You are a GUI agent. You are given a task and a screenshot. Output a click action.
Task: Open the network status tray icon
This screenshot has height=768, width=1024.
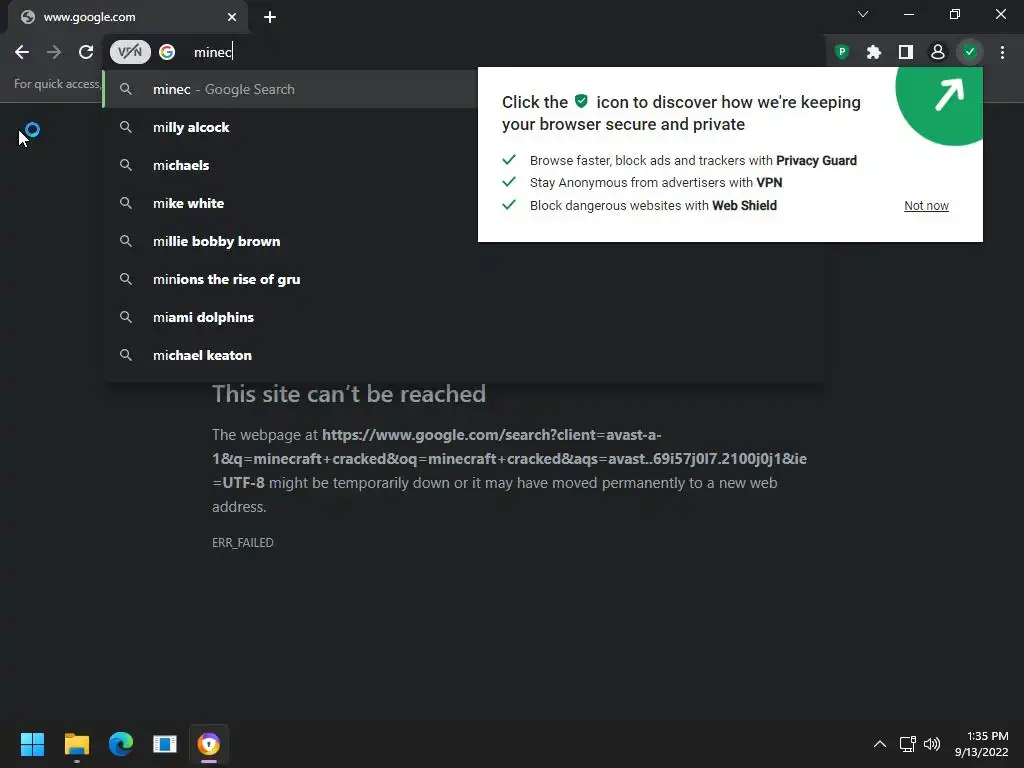click(907, 744)
